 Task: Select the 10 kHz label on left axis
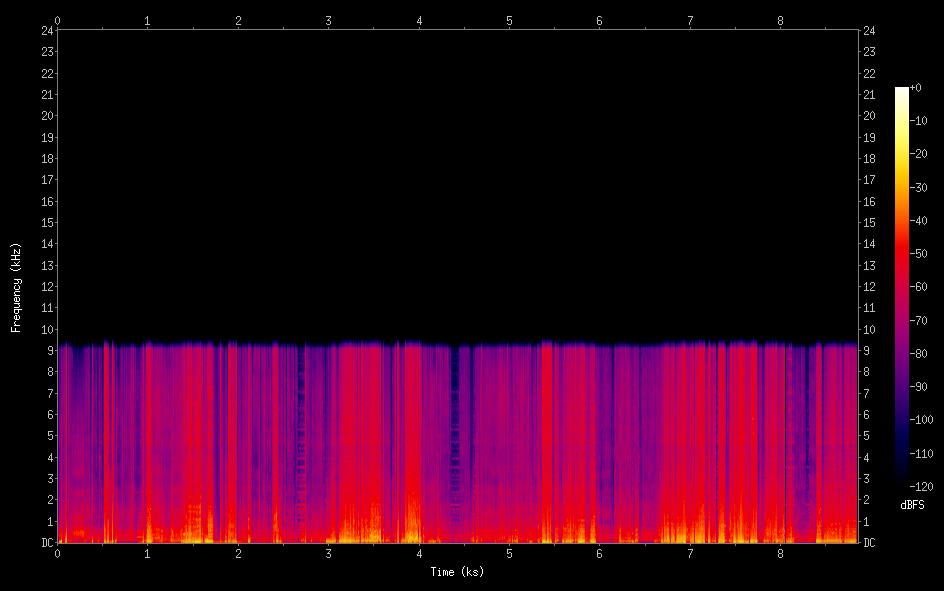point(46,330)
